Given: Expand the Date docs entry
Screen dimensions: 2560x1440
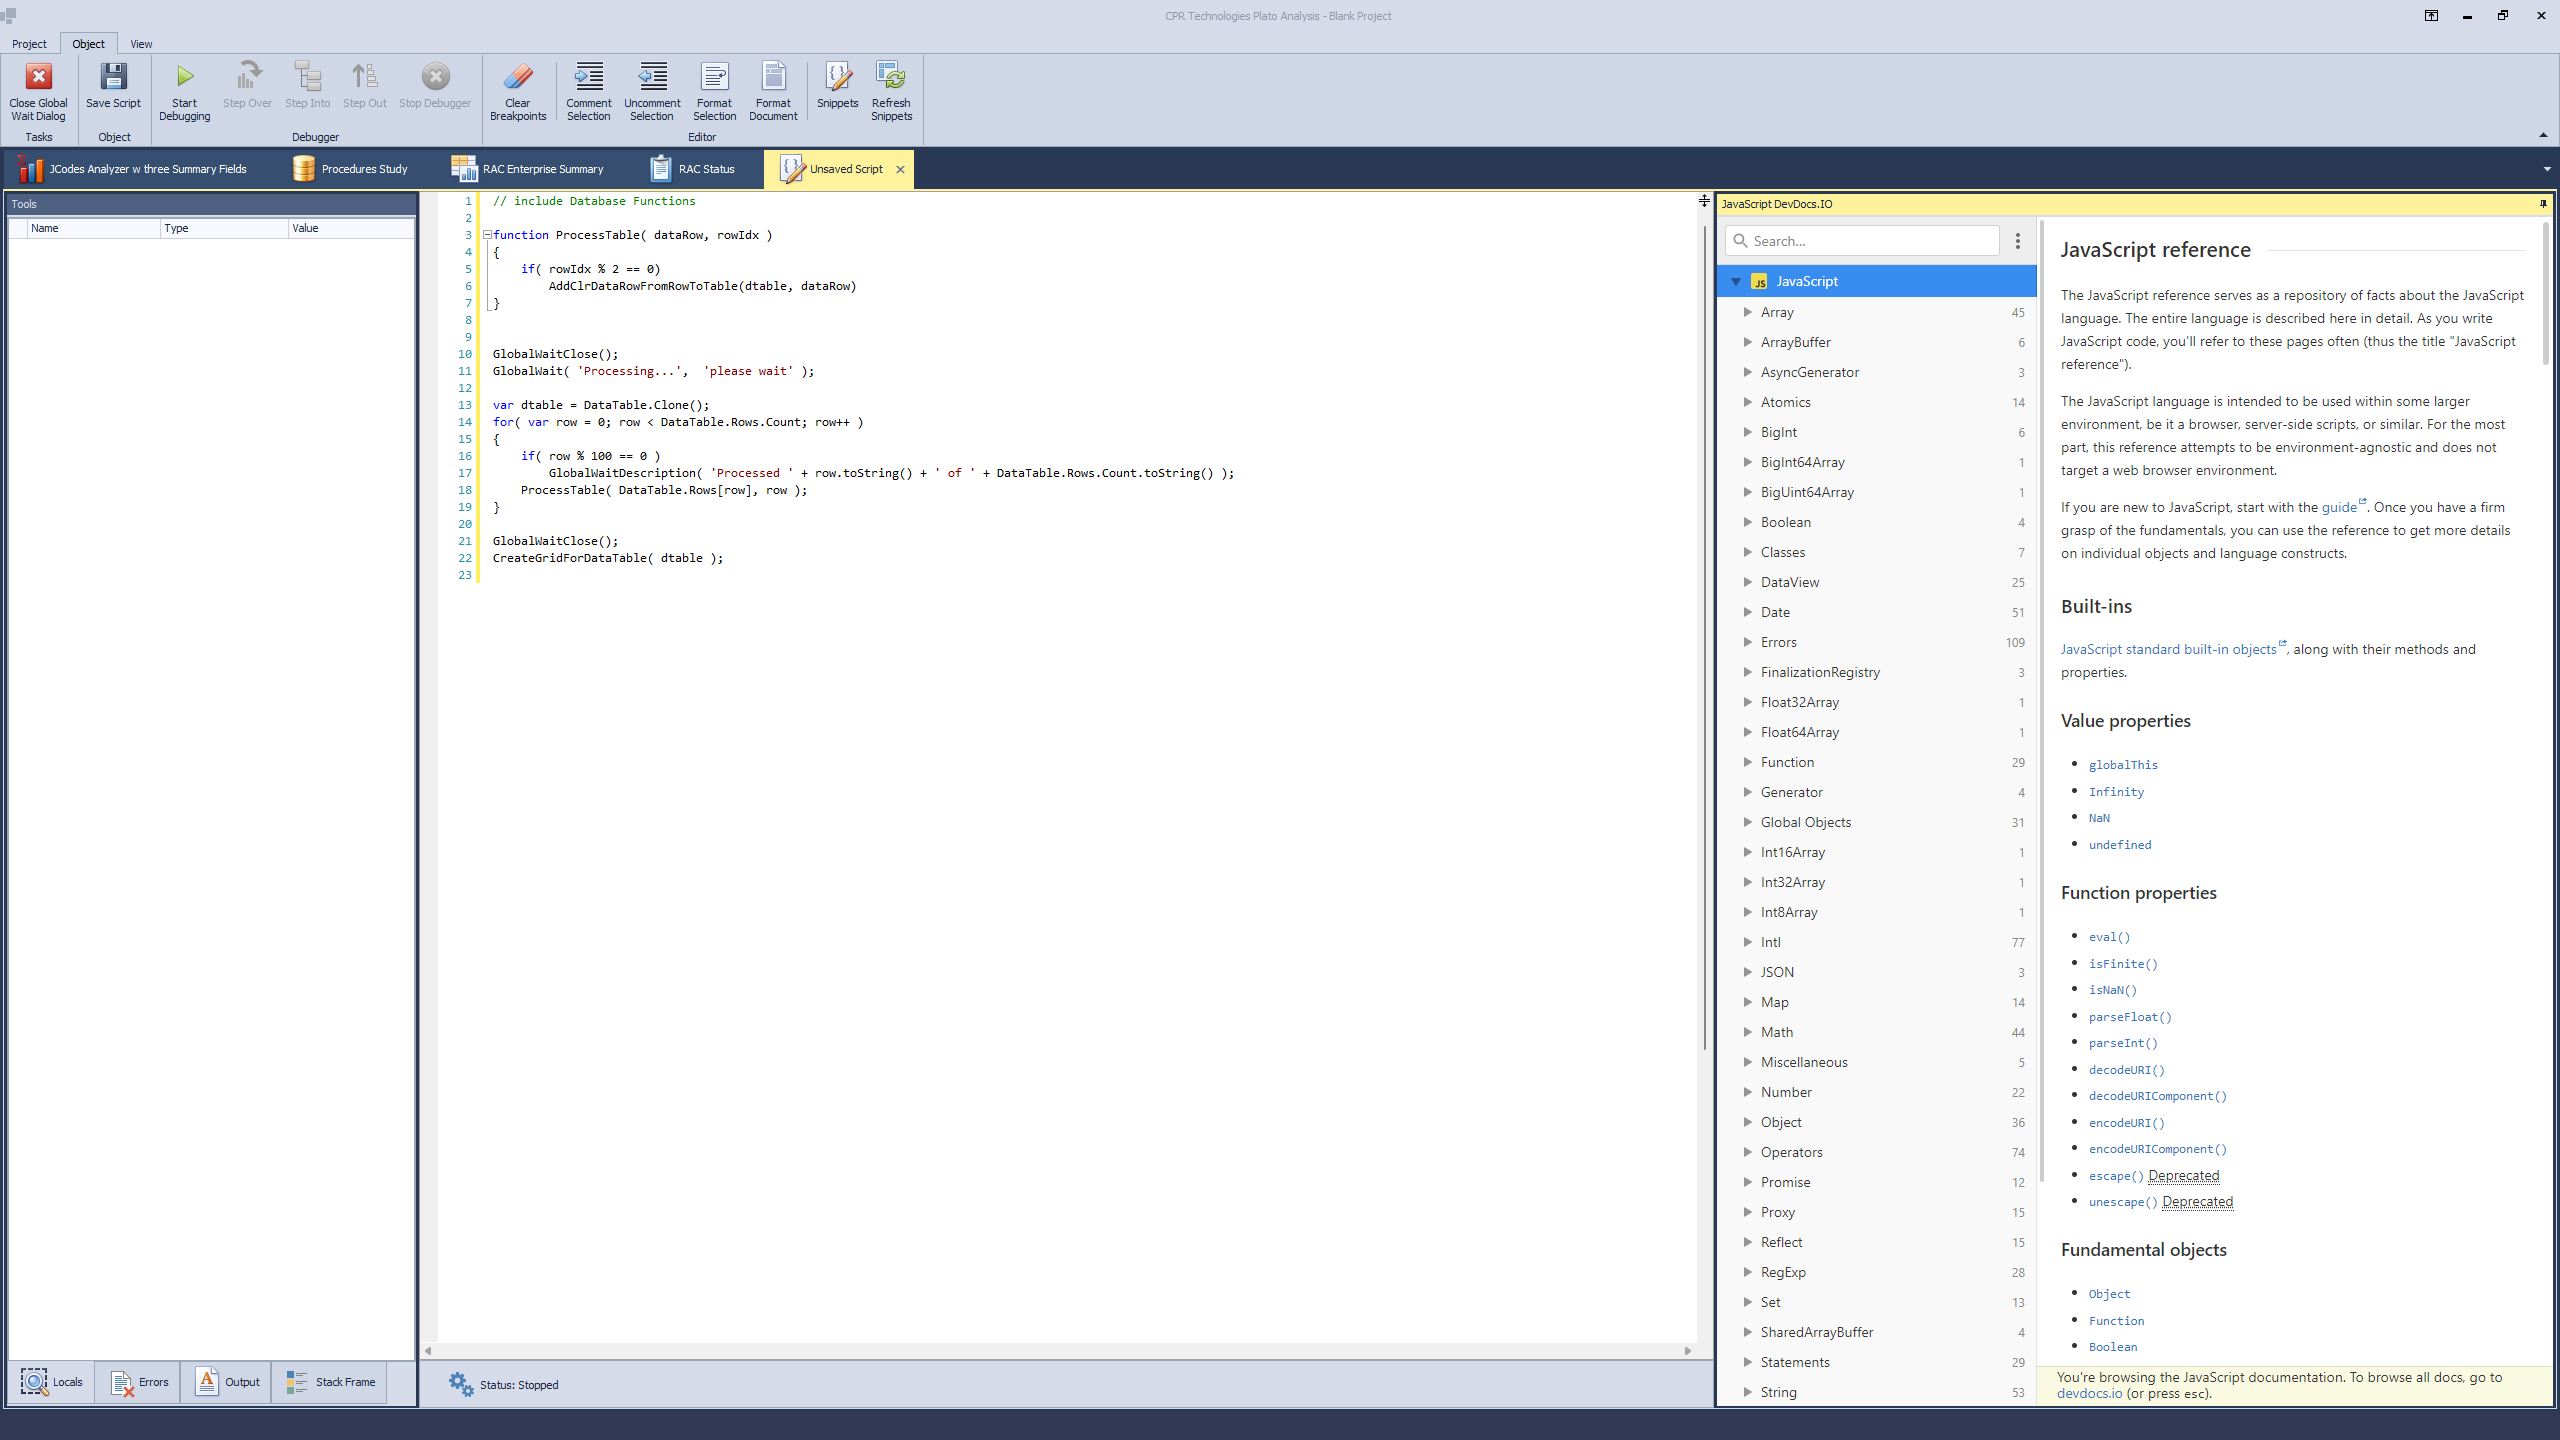Looking at the screenshot, I should point(1747,612).
